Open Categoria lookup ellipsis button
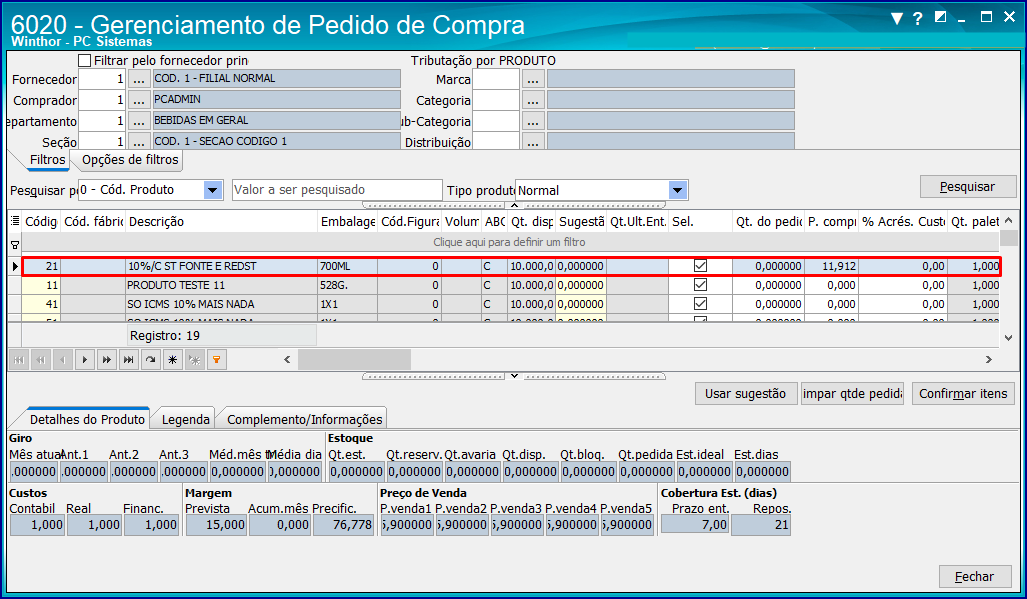The height and width of the screenshot is (599, 1027). coord(532,100)
